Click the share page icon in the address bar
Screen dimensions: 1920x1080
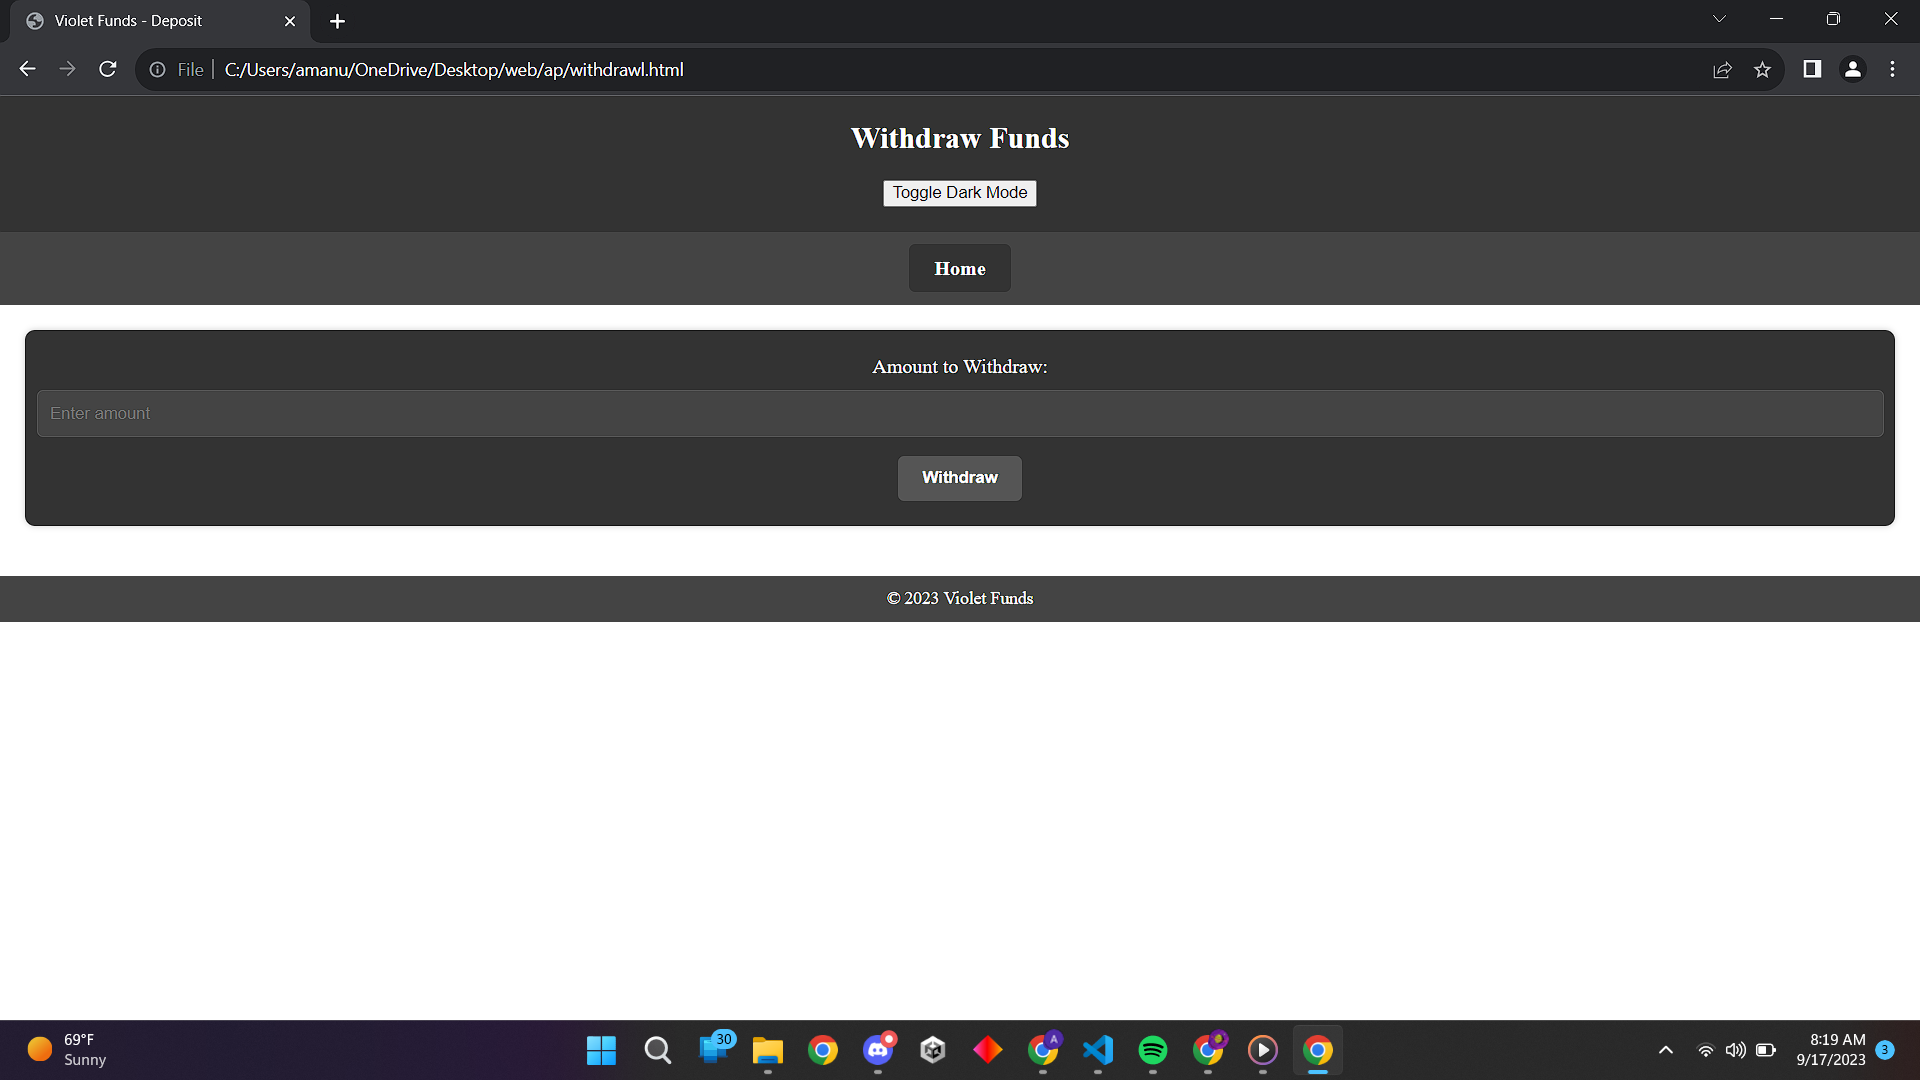tap(1722, 69)
